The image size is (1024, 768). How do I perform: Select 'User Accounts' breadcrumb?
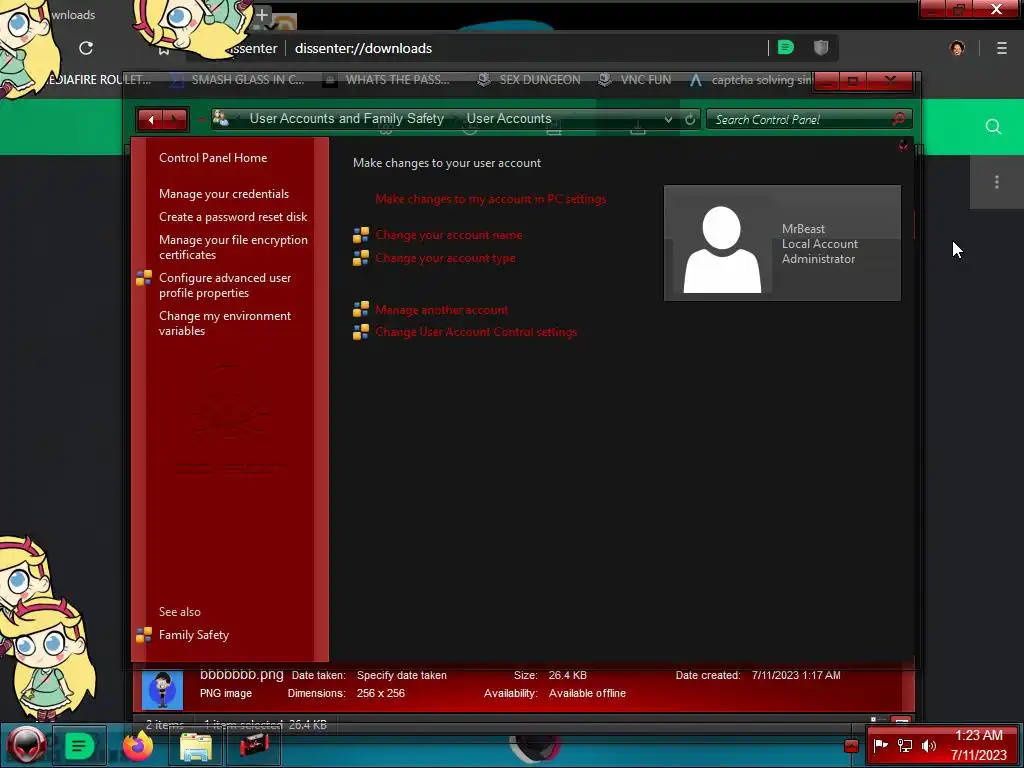[x=509, y=118]
